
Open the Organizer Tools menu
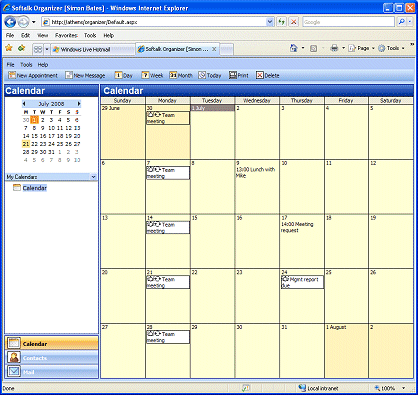26,65
